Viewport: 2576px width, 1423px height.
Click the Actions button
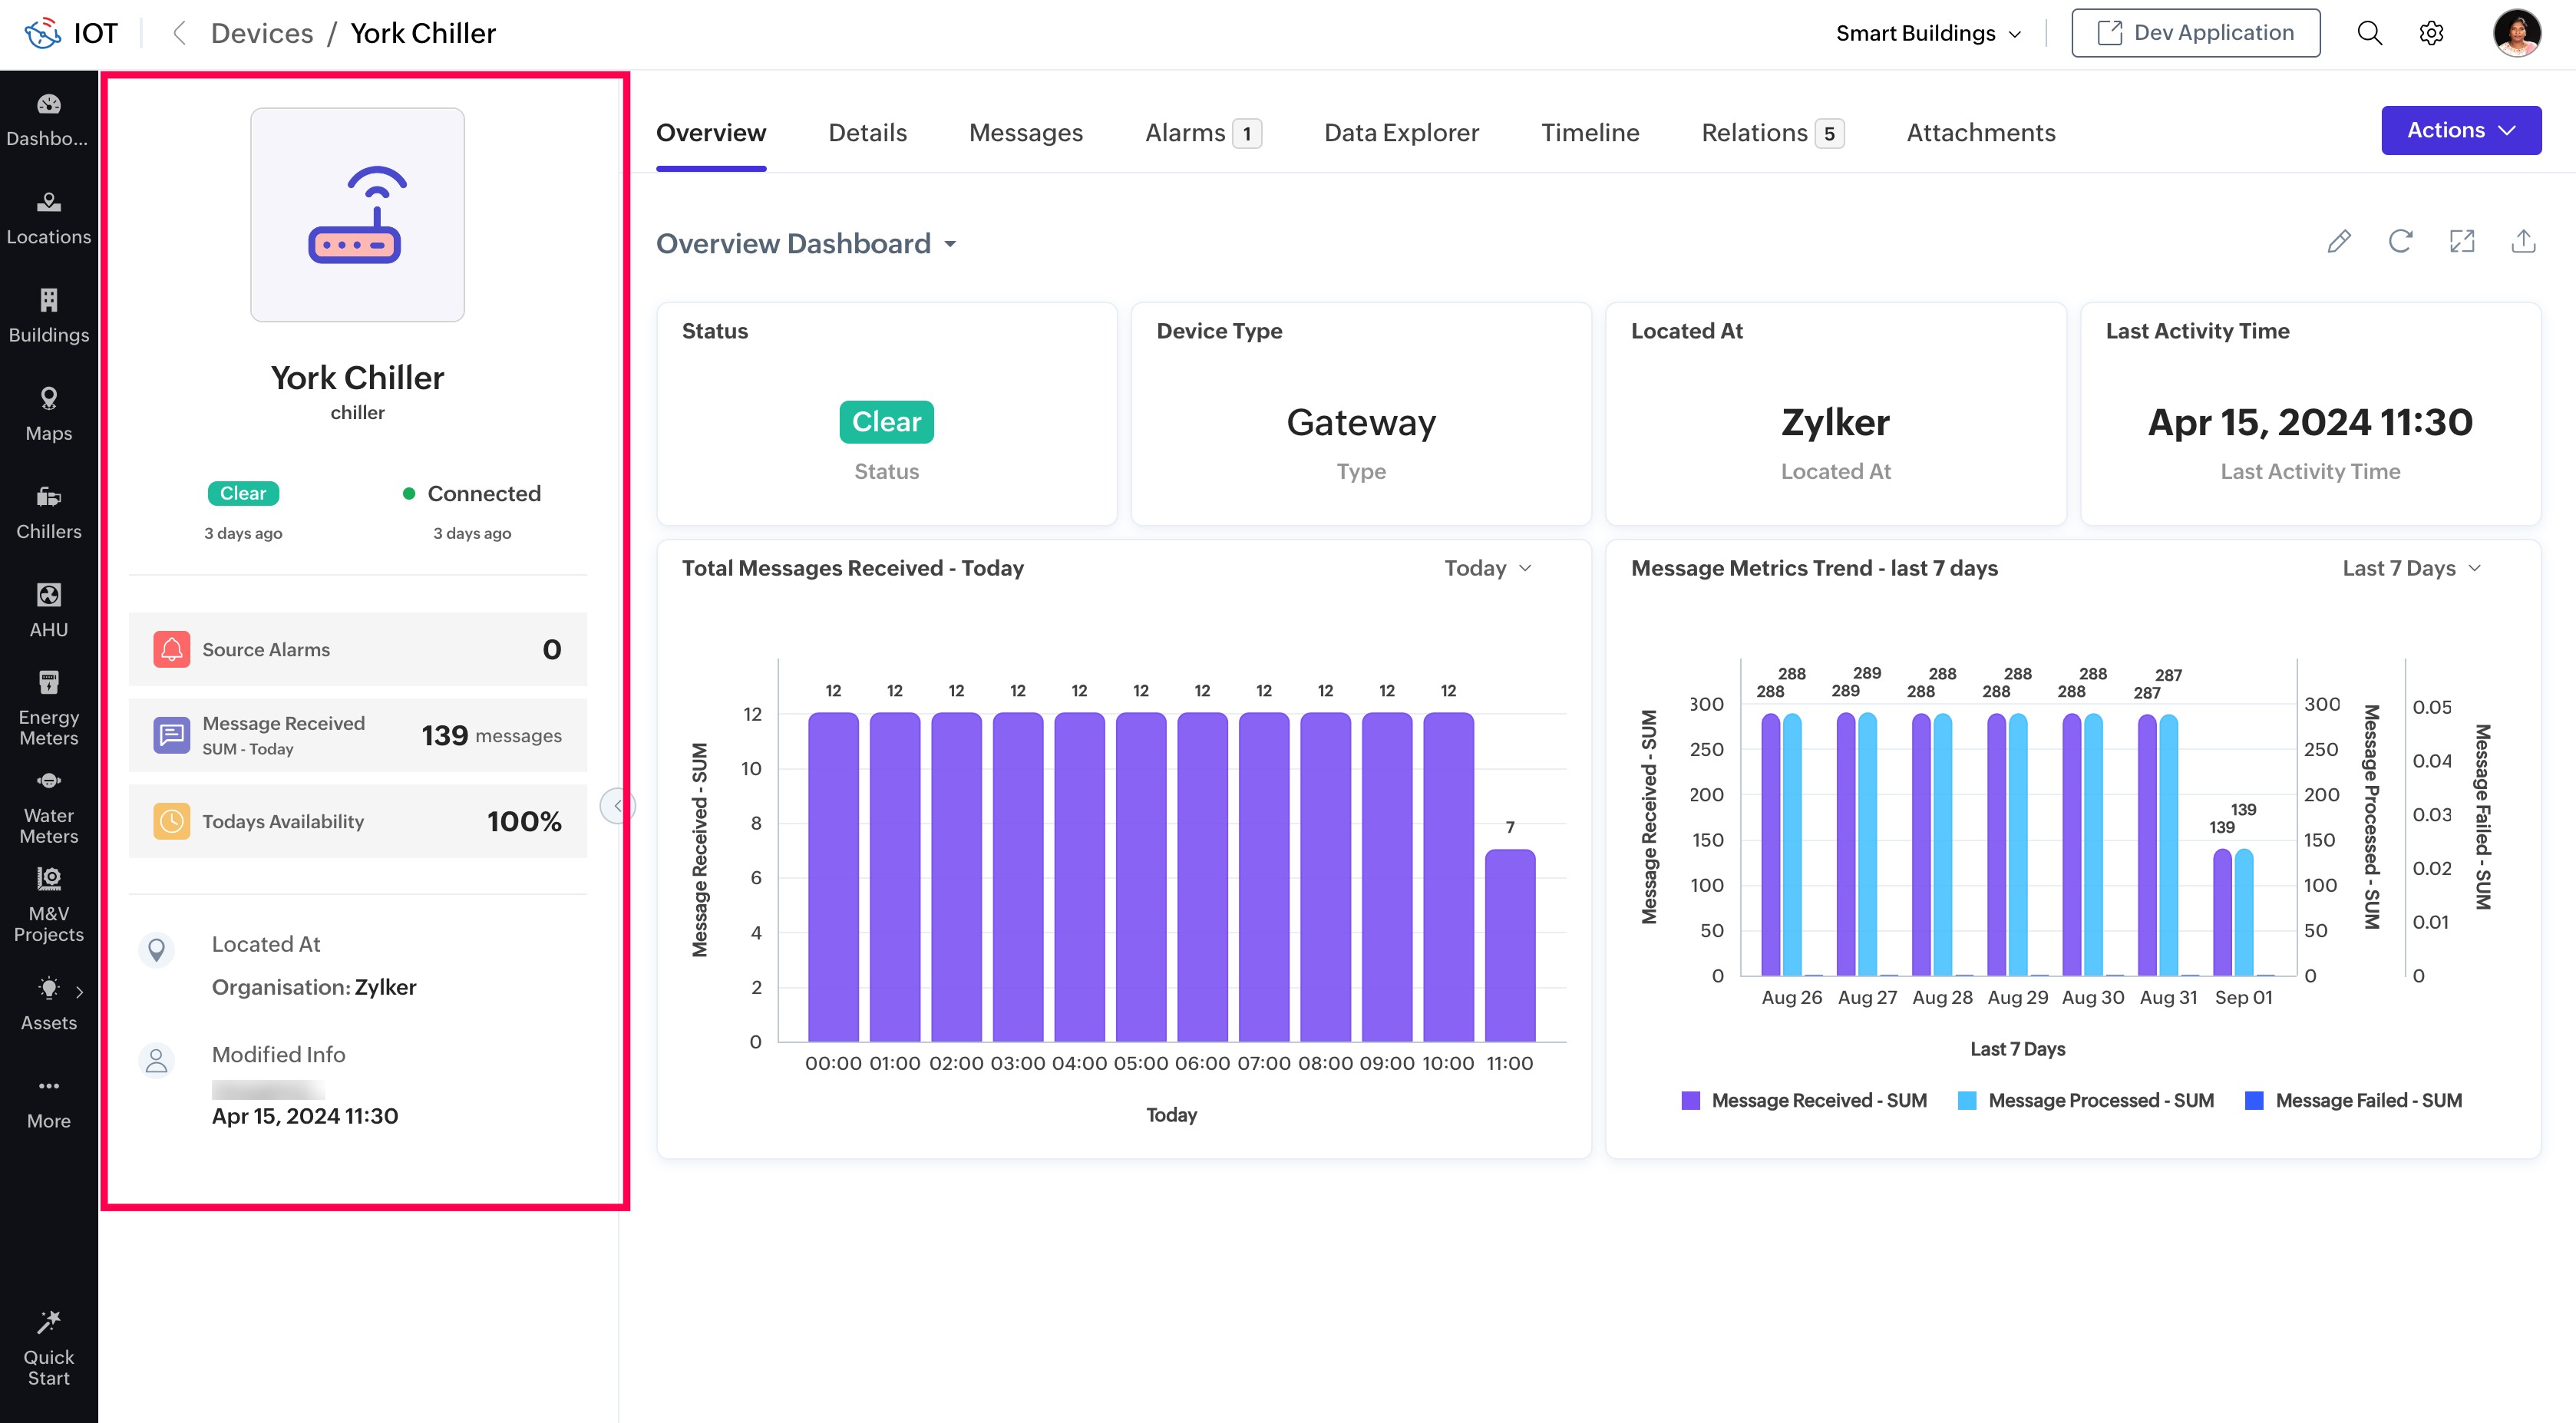point(2460,130)
